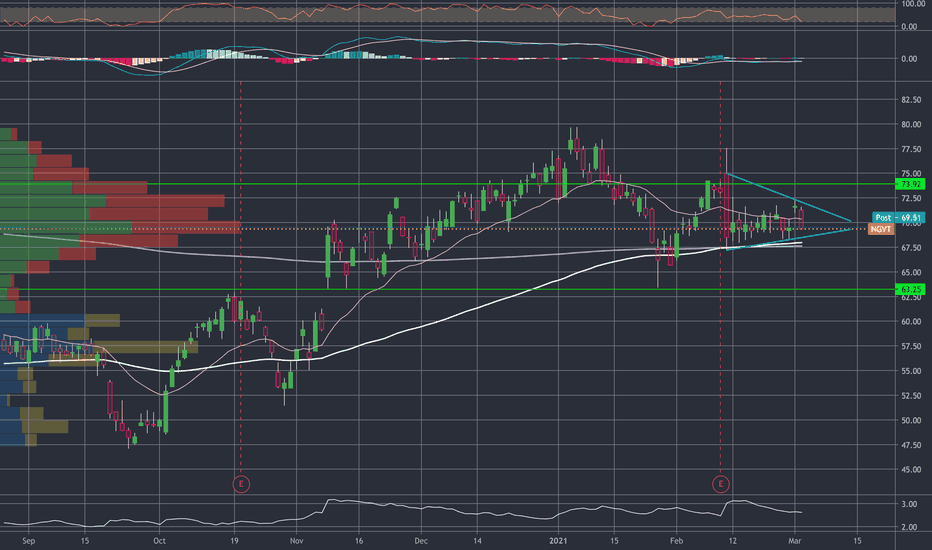Click the Post 69.51 price label
Screen dimensions: 932x550
898,218
